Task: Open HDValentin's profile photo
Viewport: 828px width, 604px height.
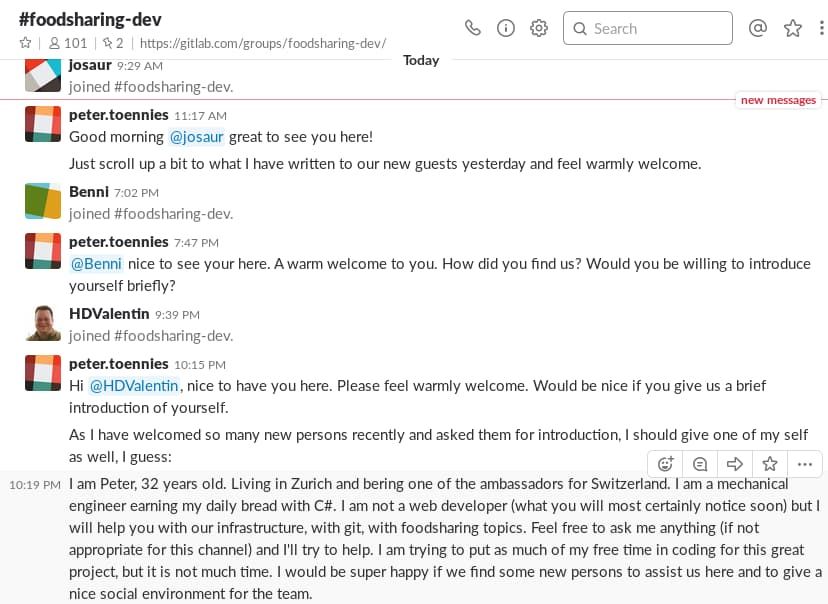Action: pyautogui.click(x=43, y=323)
